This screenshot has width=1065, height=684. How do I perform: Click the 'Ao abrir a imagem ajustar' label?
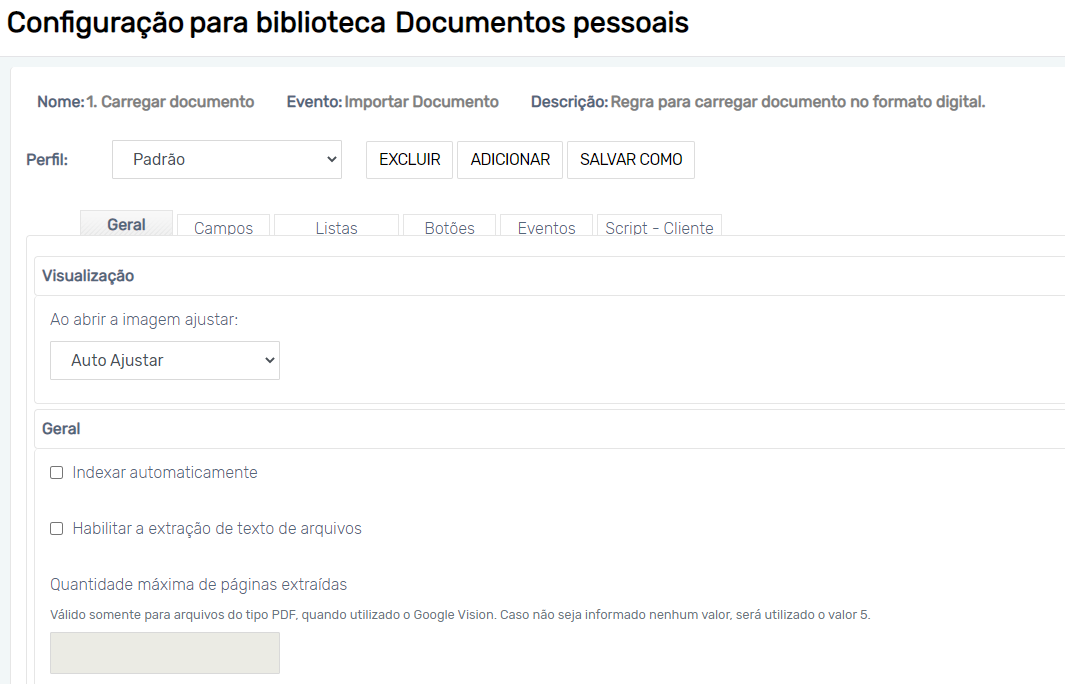click(x=144, y=320)
